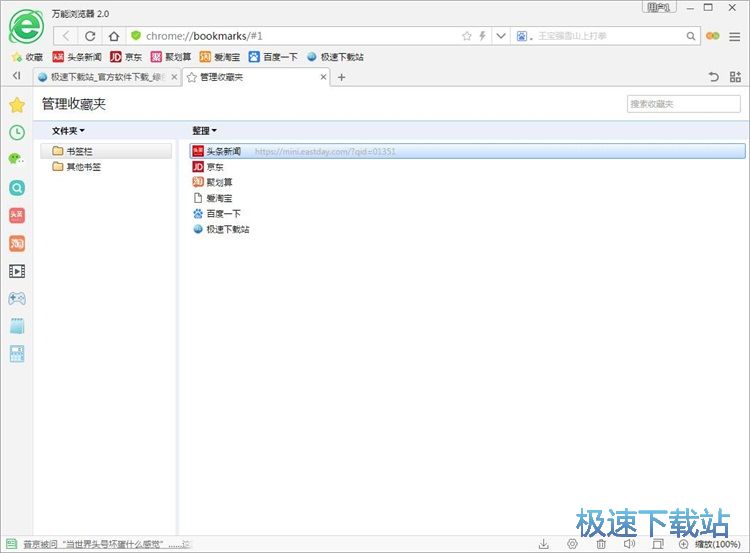Screen dimensions: 750x553
Task: Expand the 文件夹 dropdown menu
Action: click(x=68, y=131)
